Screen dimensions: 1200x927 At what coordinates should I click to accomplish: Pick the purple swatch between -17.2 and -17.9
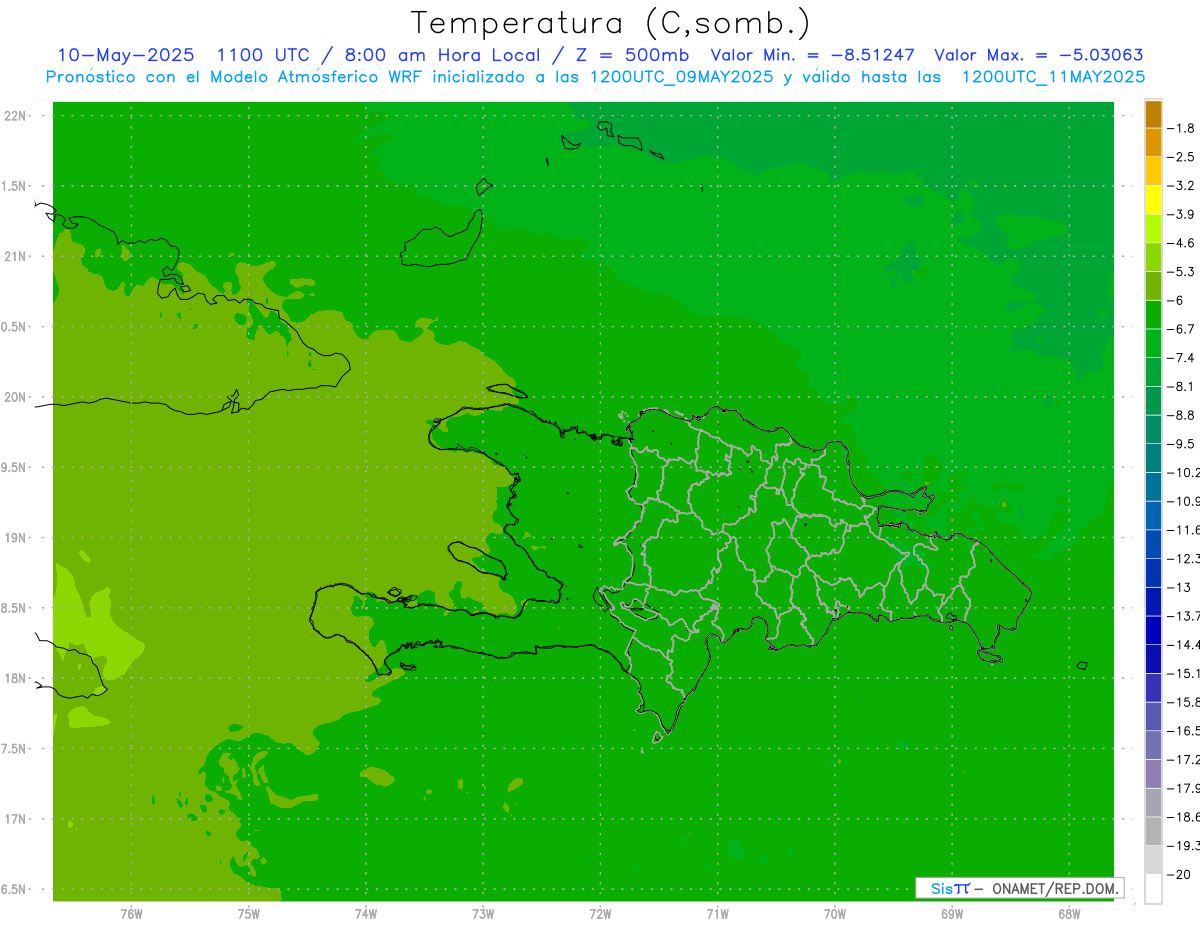pos(1153,773)
